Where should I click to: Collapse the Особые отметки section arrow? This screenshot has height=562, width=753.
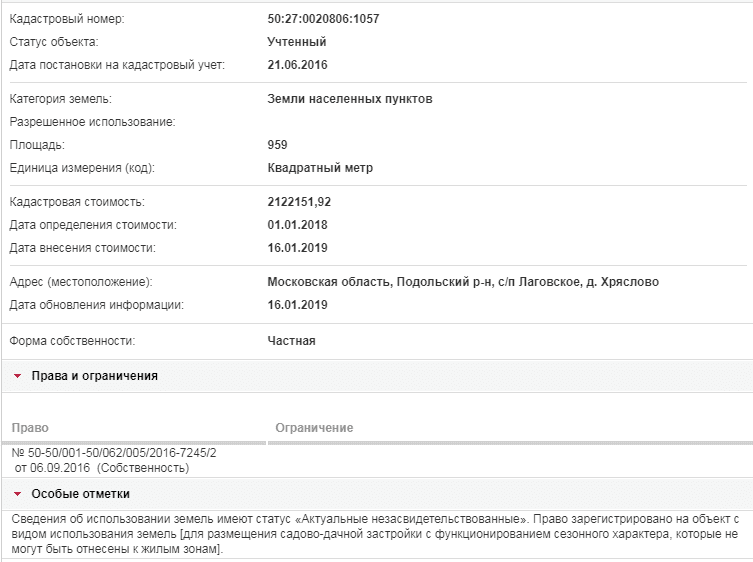pyautogui.click(x=18, y=494)
